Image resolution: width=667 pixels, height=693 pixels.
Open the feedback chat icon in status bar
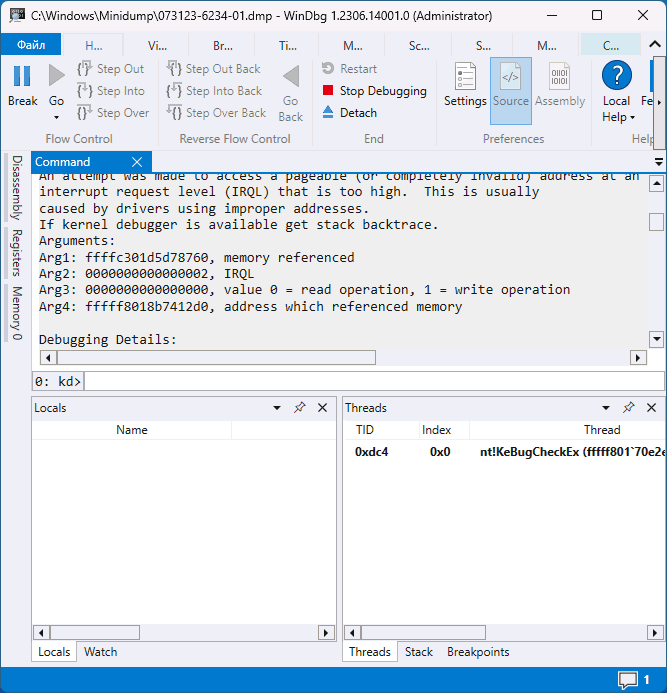pyautogui.click(x=627, y=680)
